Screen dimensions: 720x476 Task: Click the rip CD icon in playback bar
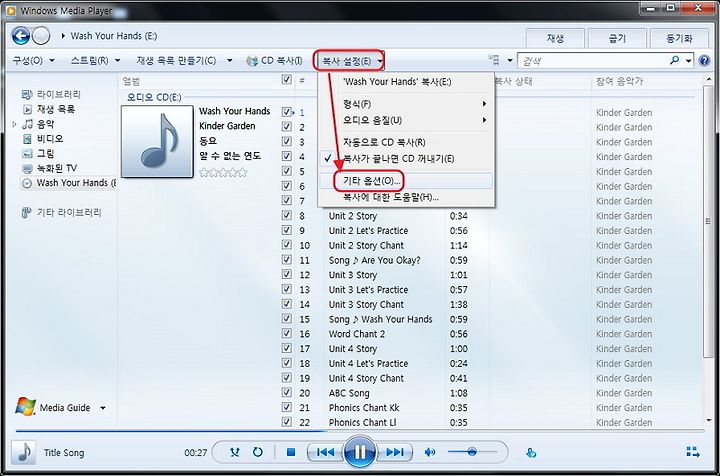point(531,453)
